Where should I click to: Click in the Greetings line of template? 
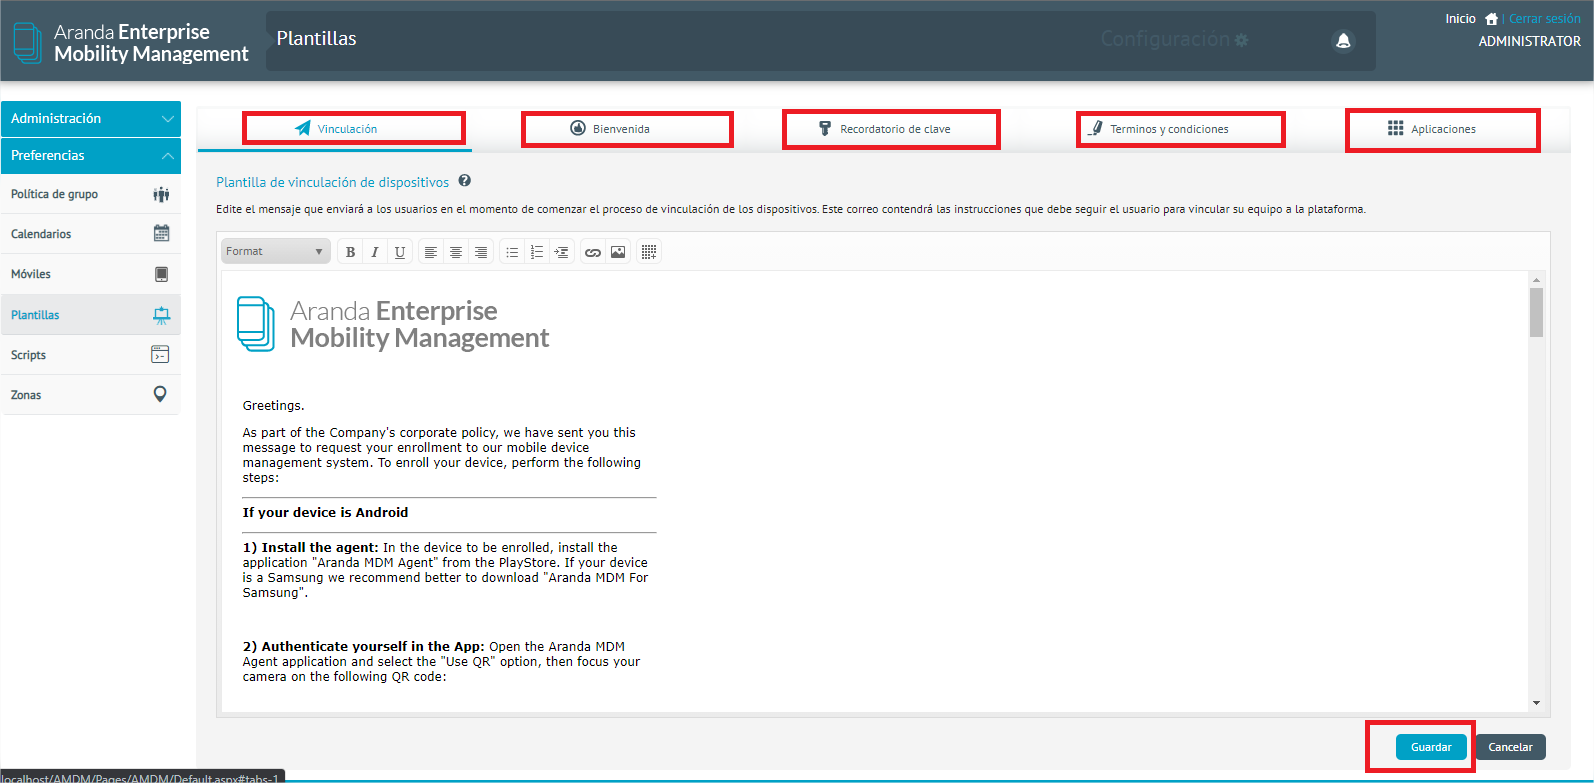tap(273, 405)
